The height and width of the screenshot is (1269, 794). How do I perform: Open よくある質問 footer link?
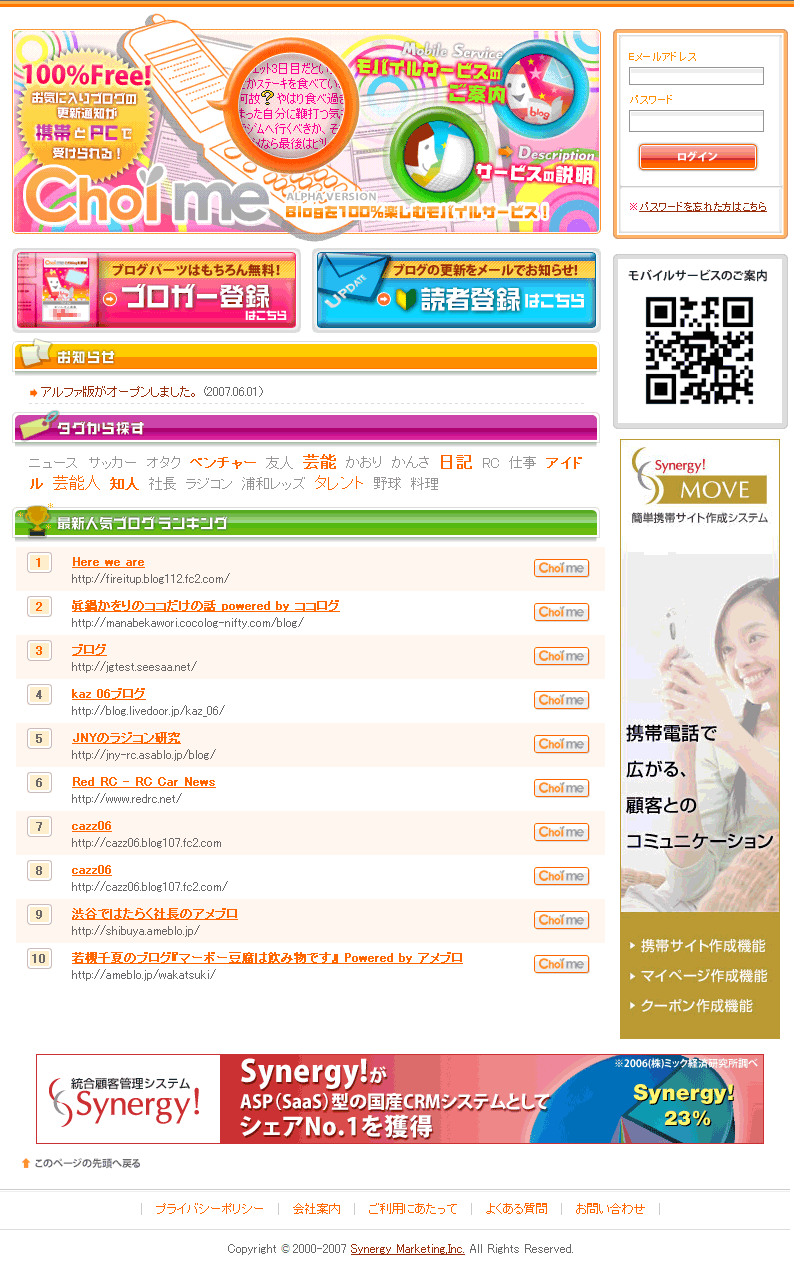pos(516,1209)
